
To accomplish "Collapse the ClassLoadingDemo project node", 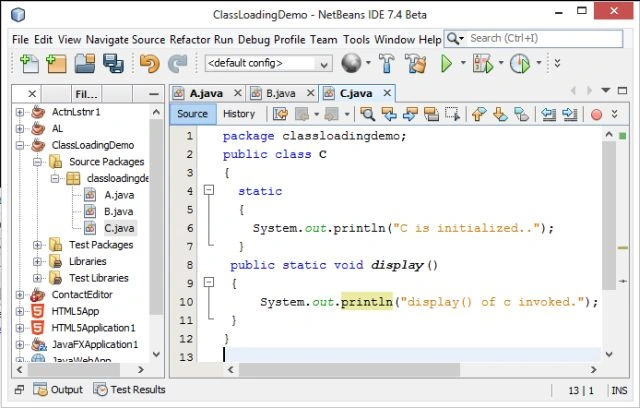I will (x=20, y=145).
